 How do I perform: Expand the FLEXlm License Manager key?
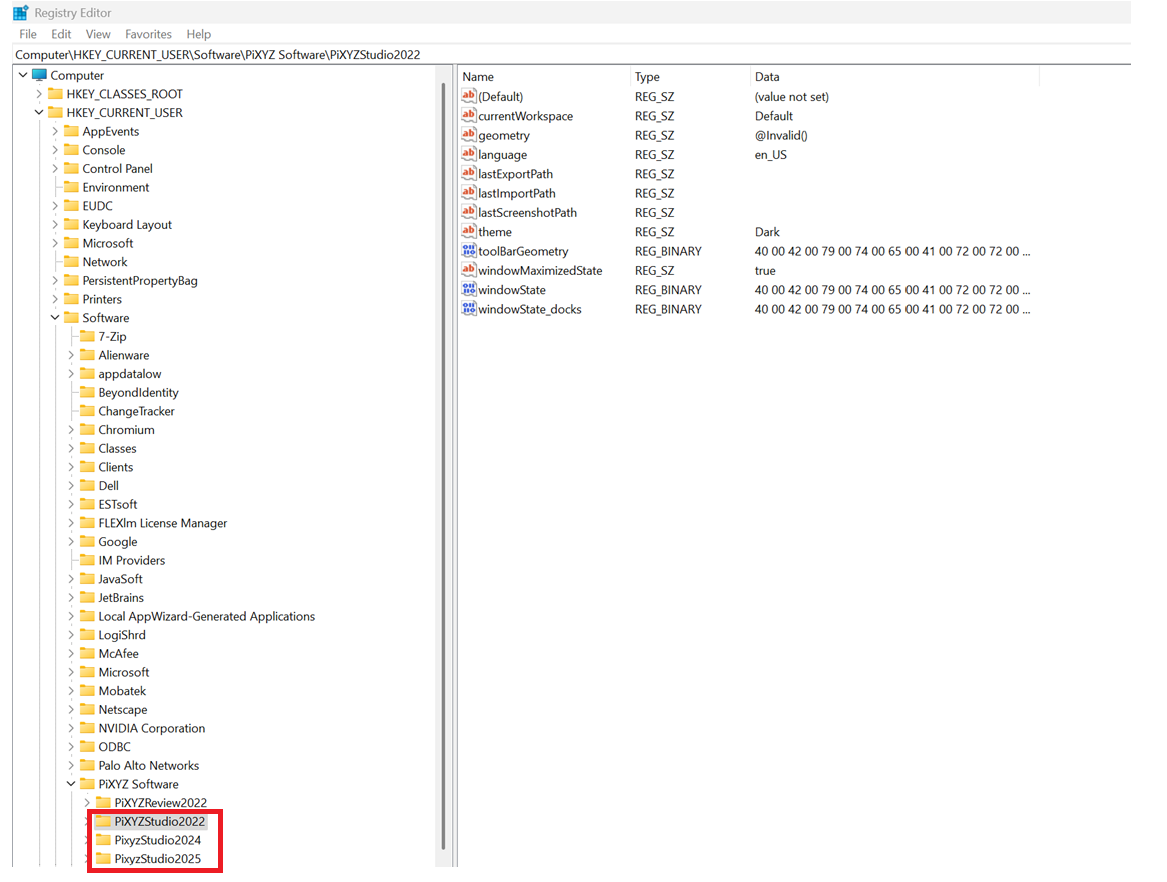[x=71, y=523]
